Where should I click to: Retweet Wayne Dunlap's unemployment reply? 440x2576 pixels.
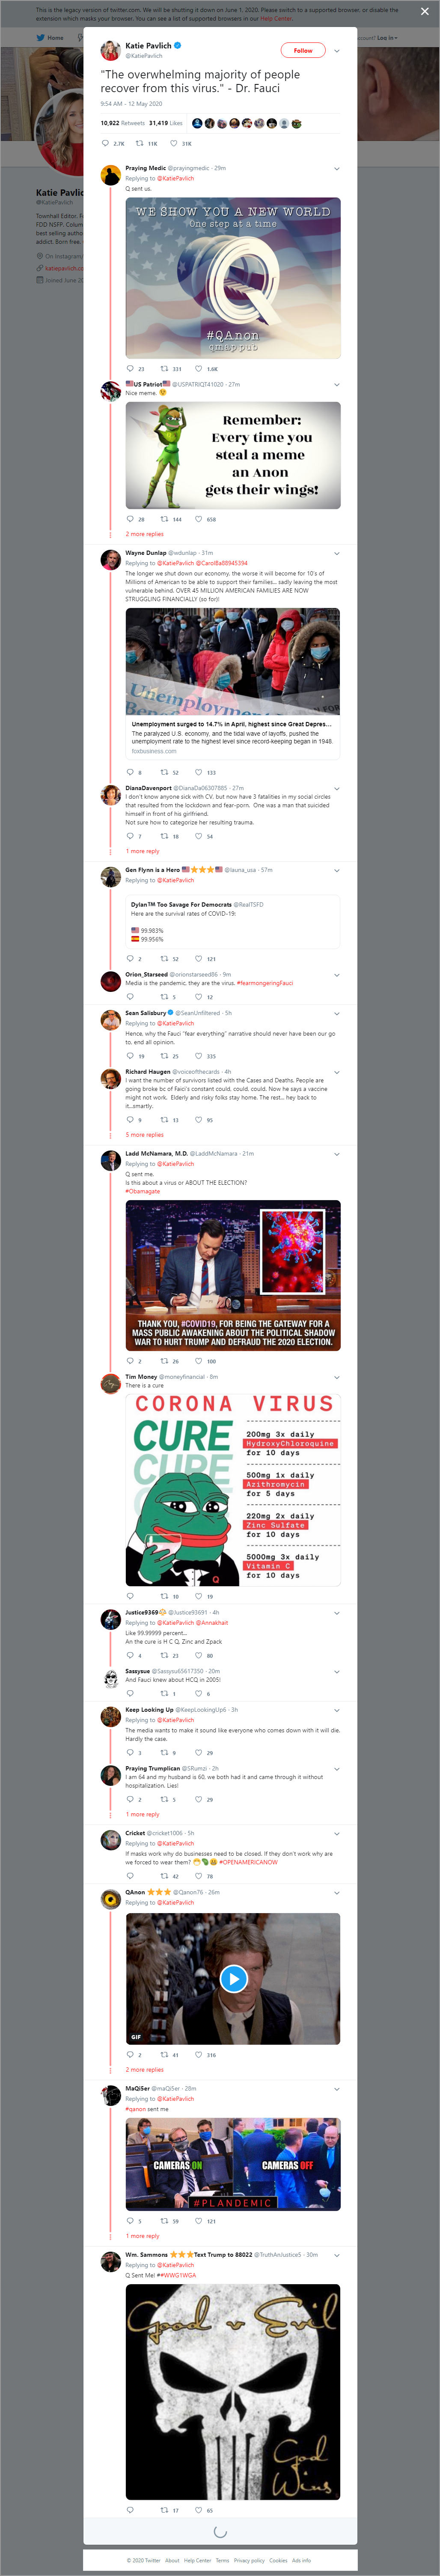pyautogui.click(x=164, y=772)
